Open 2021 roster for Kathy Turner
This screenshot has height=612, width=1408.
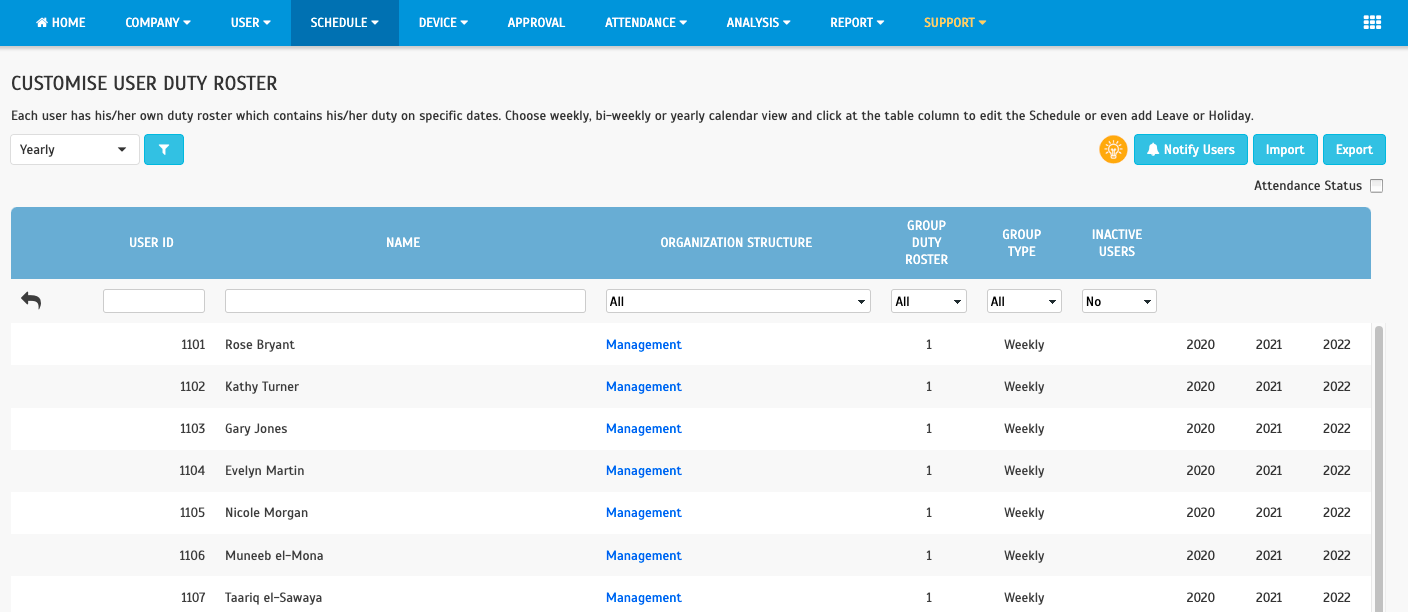click(1268, 386)
